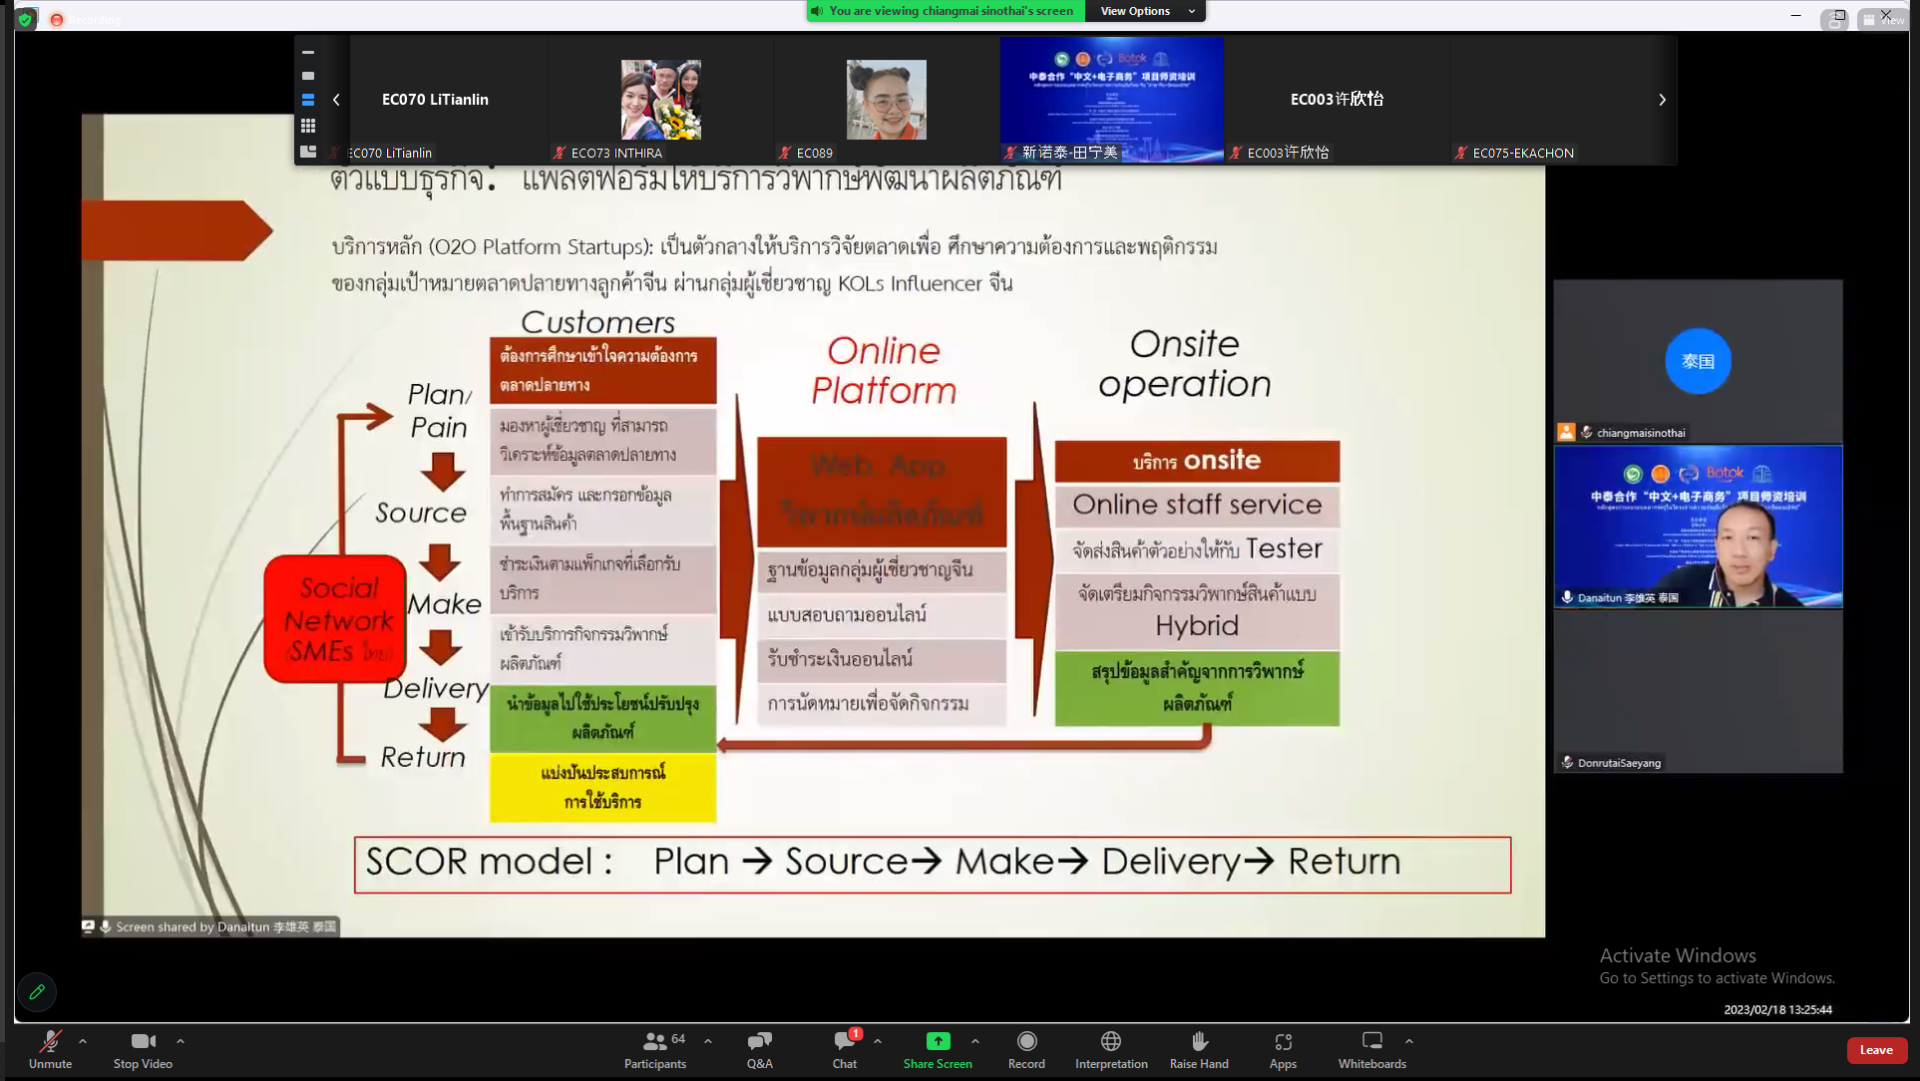
Task: Show next participants with right arrow
Action: (1662, 100)
